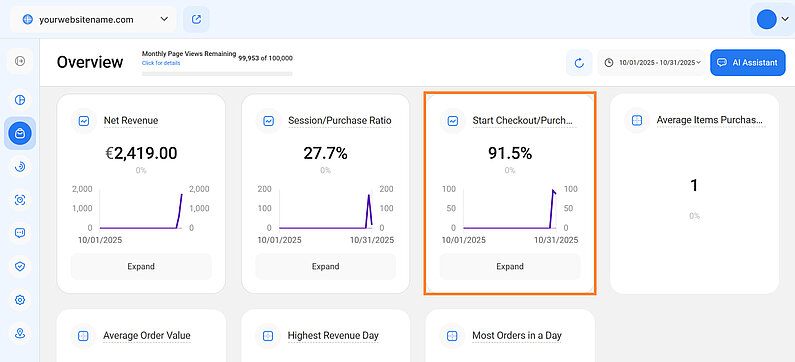The image size is (795, 362).
Task: Click the 'Average Order Value' title
Action: (x=147, y=336)
